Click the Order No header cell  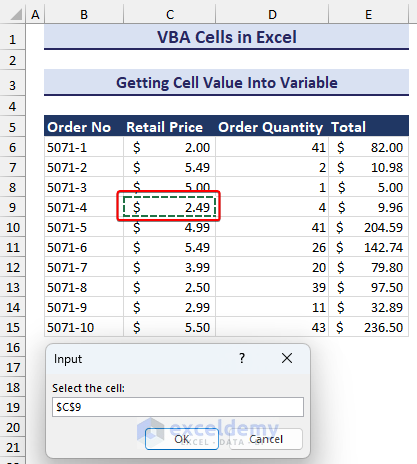pyautogui.click(x=84, y=127)
